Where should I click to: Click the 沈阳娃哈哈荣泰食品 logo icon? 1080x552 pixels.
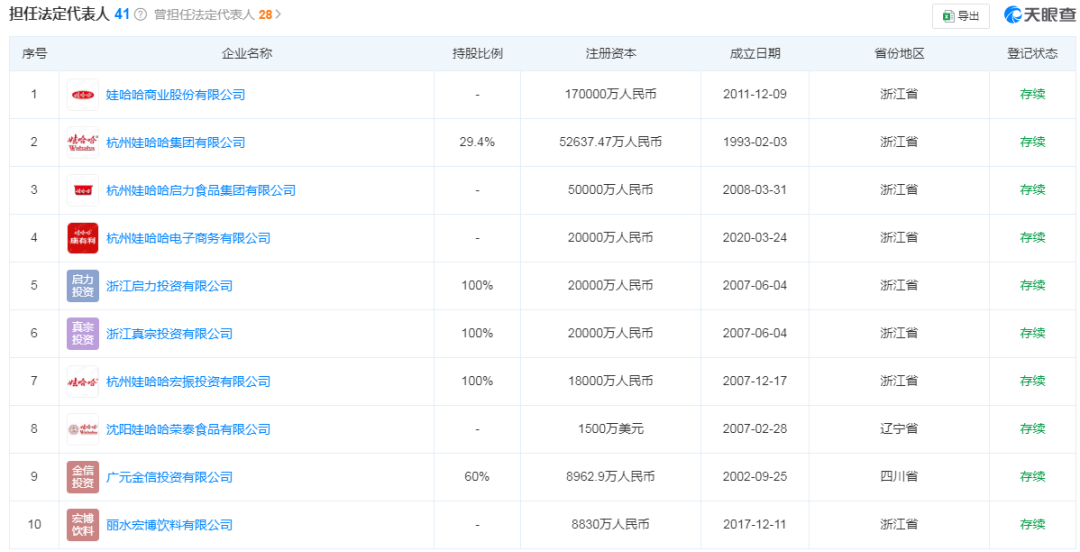click(83, 430)
